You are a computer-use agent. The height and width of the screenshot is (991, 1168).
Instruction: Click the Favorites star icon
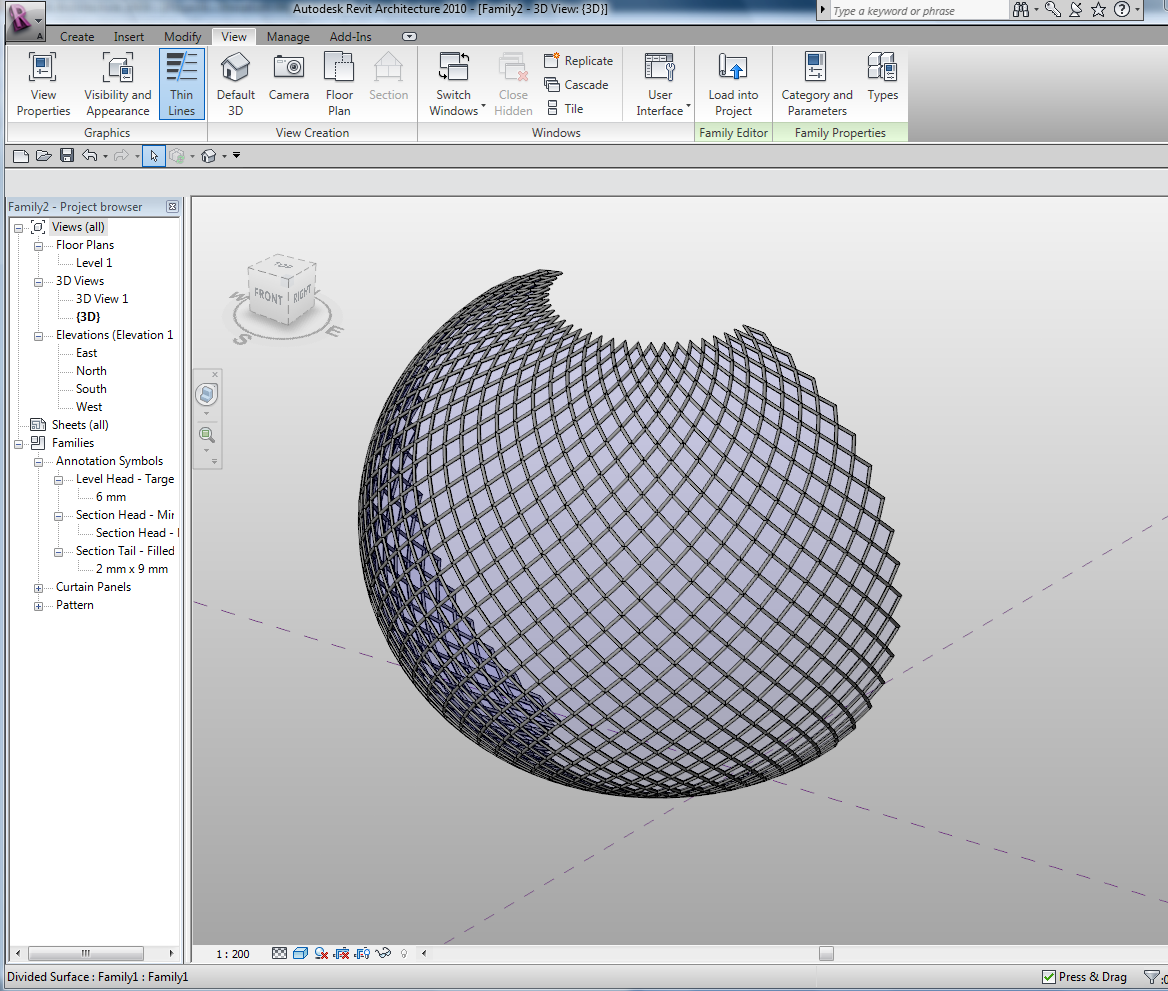tap(1098, 10)
